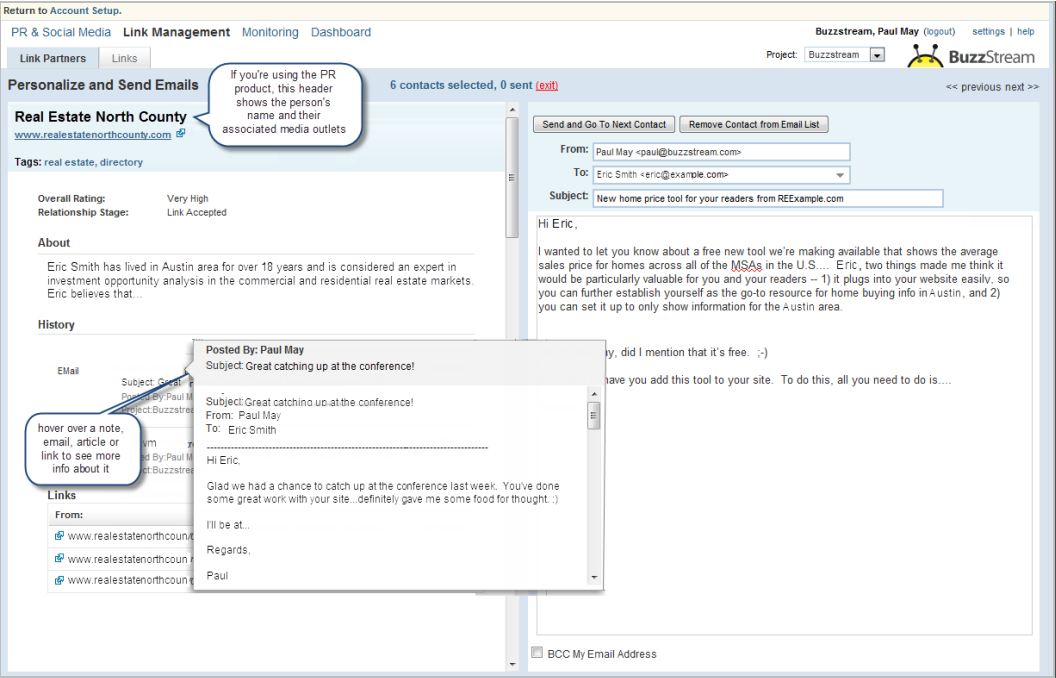
Task: Click 'Posted By: Paul May' popup header
Action: (255, 350)
